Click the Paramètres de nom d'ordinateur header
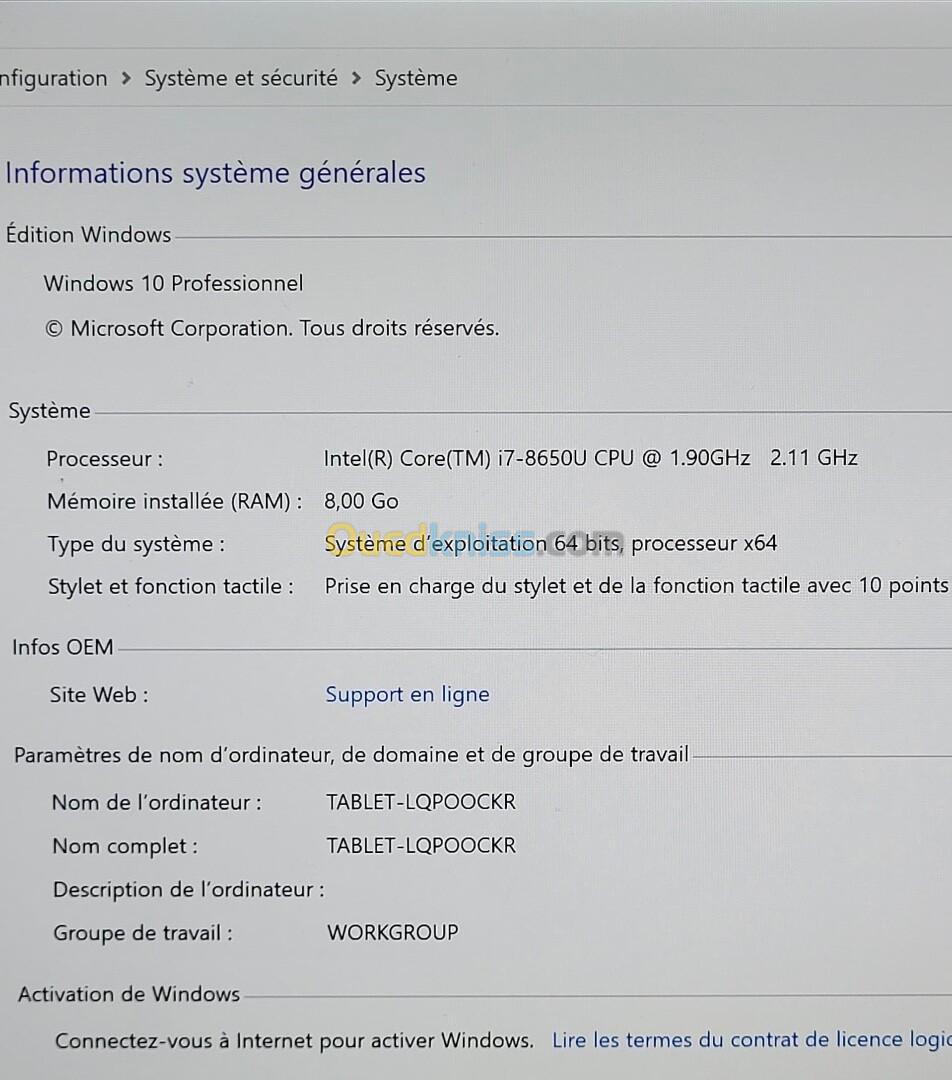 coord(351,755)
